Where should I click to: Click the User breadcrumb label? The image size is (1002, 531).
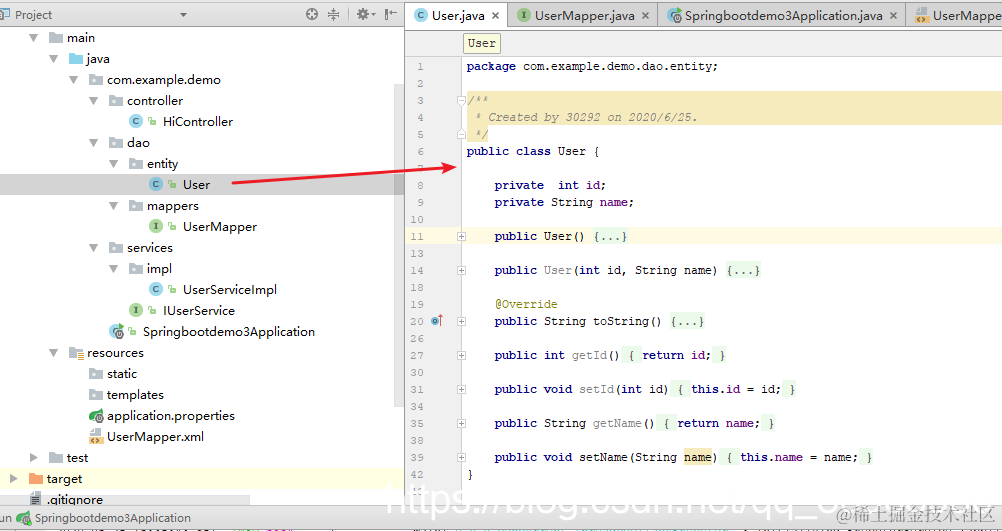point(481,43)
